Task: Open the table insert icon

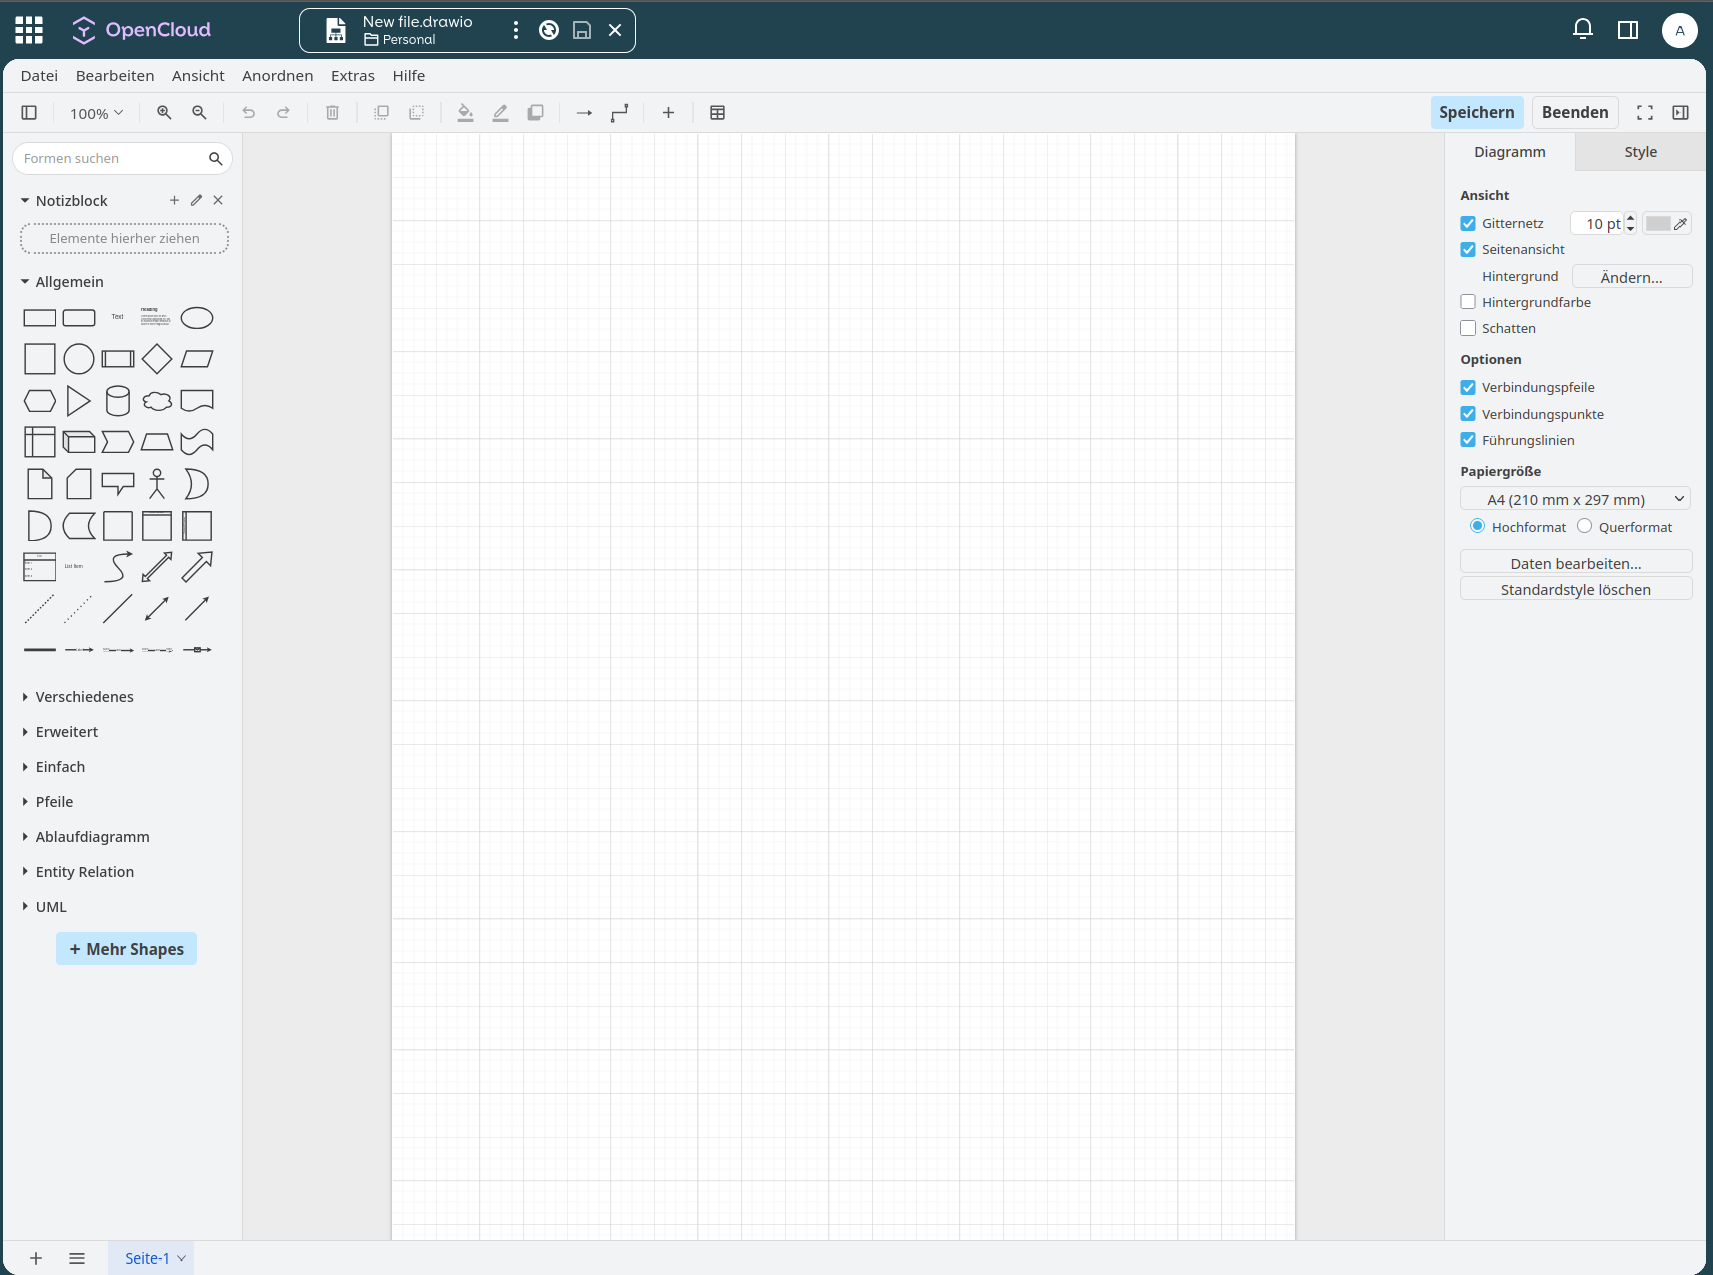Action: click(x=717, y=113)
